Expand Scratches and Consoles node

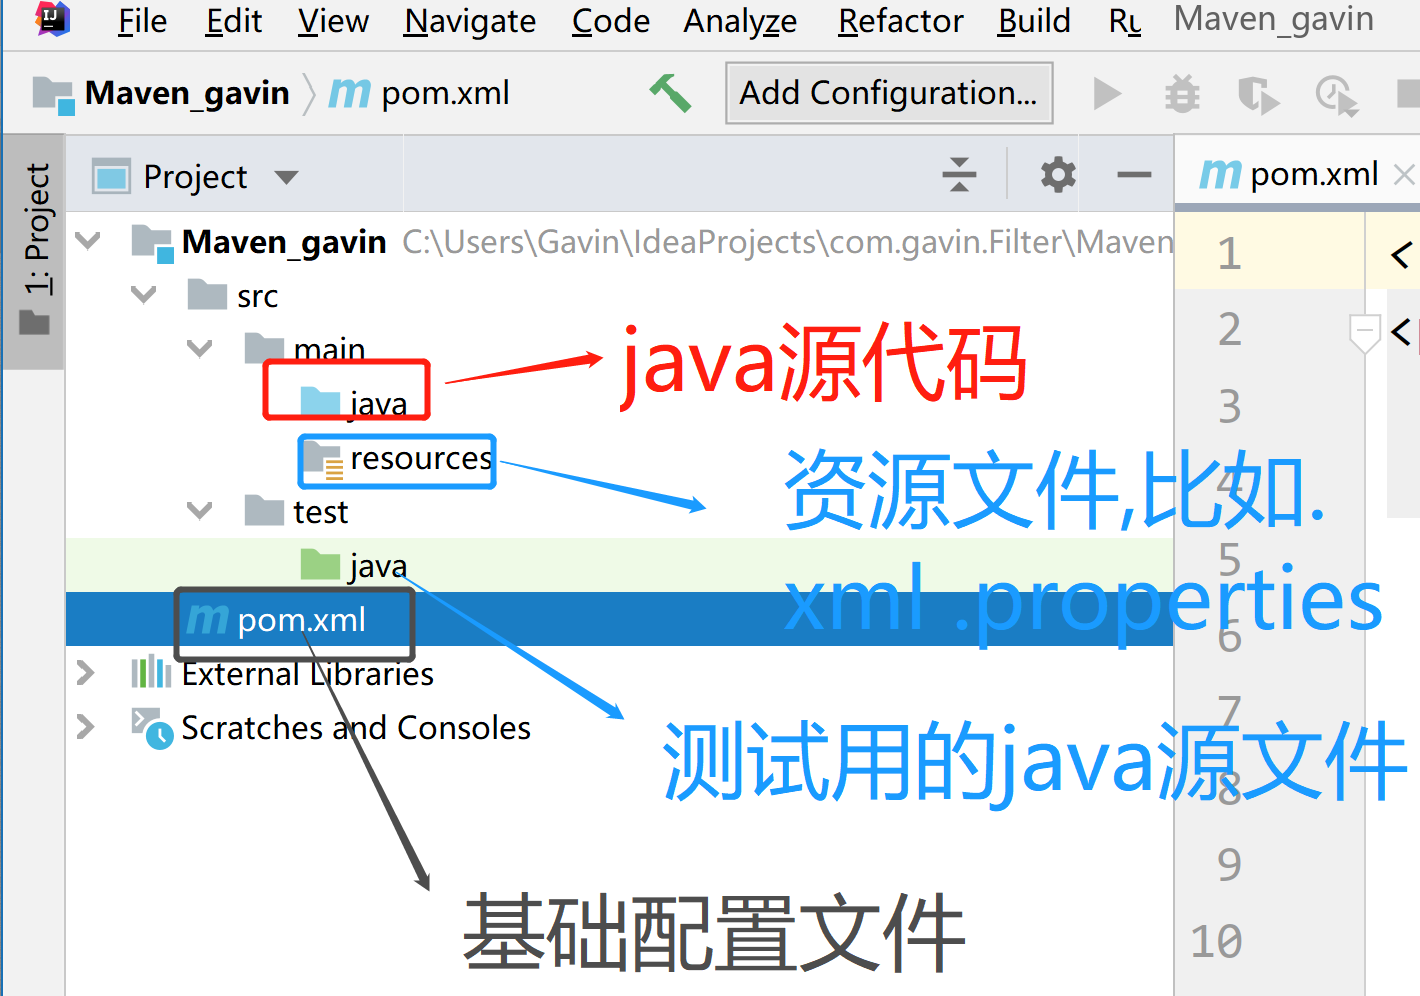[86, 727]
